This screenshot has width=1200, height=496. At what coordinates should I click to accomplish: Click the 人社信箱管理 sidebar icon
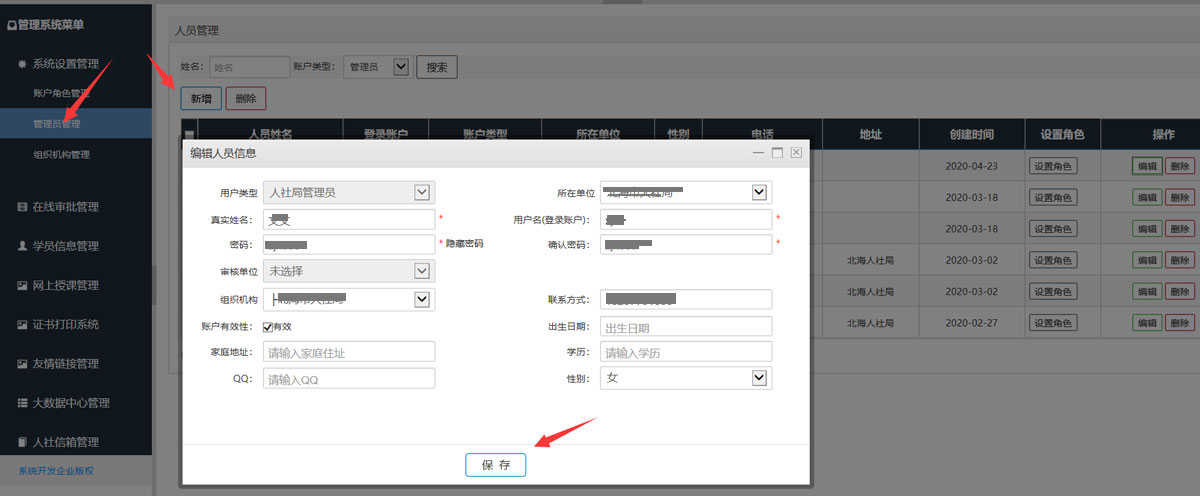click(22, 442)
